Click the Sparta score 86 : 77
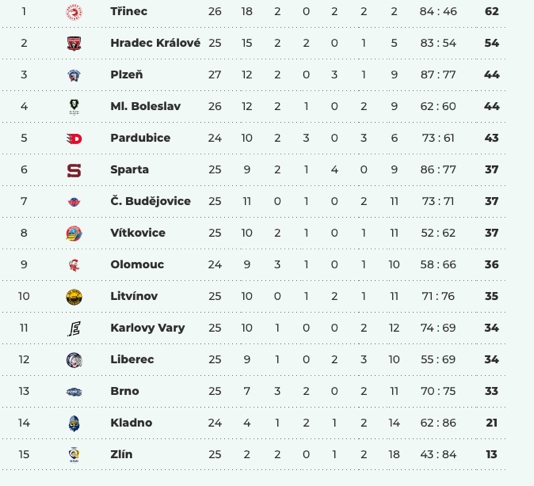The image size is (534, 486). (438, 169)
